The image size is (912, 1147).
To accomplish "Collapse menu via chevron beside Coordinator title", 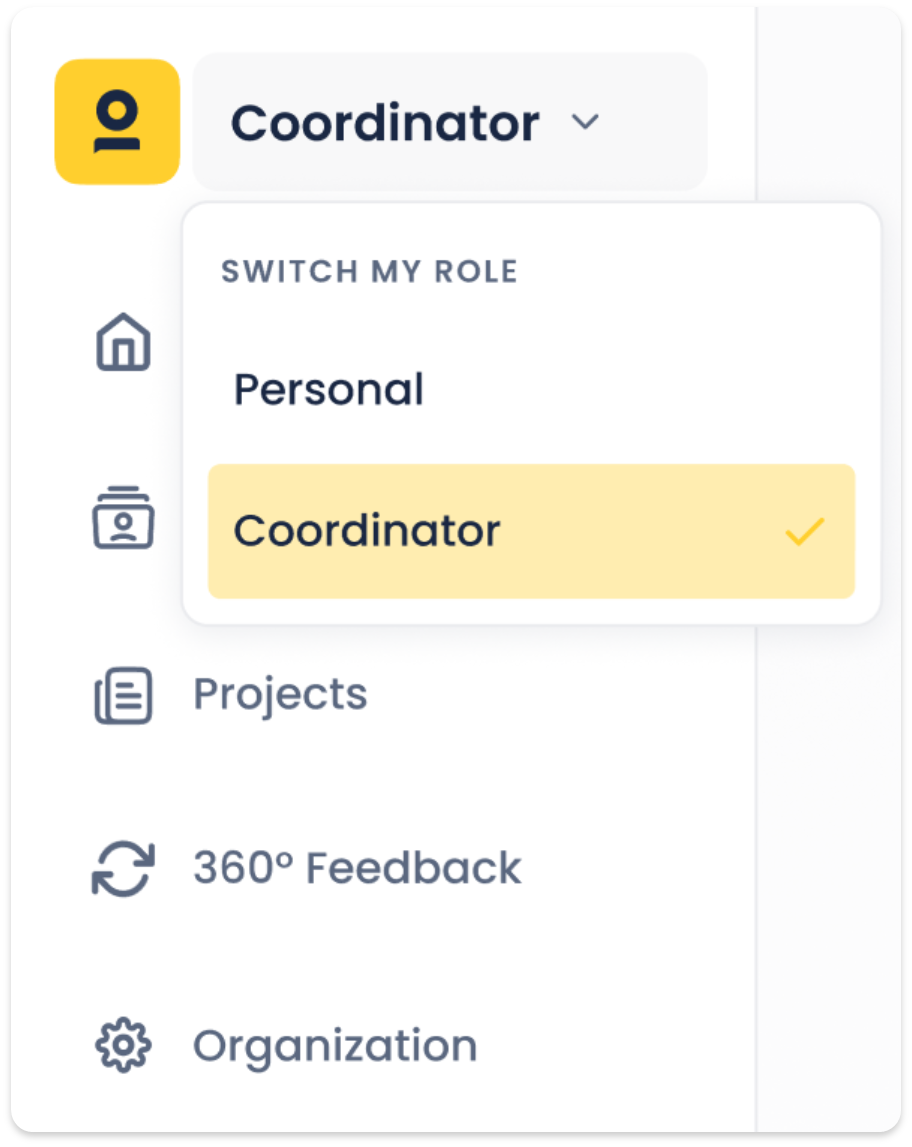I will coord(585,121).
